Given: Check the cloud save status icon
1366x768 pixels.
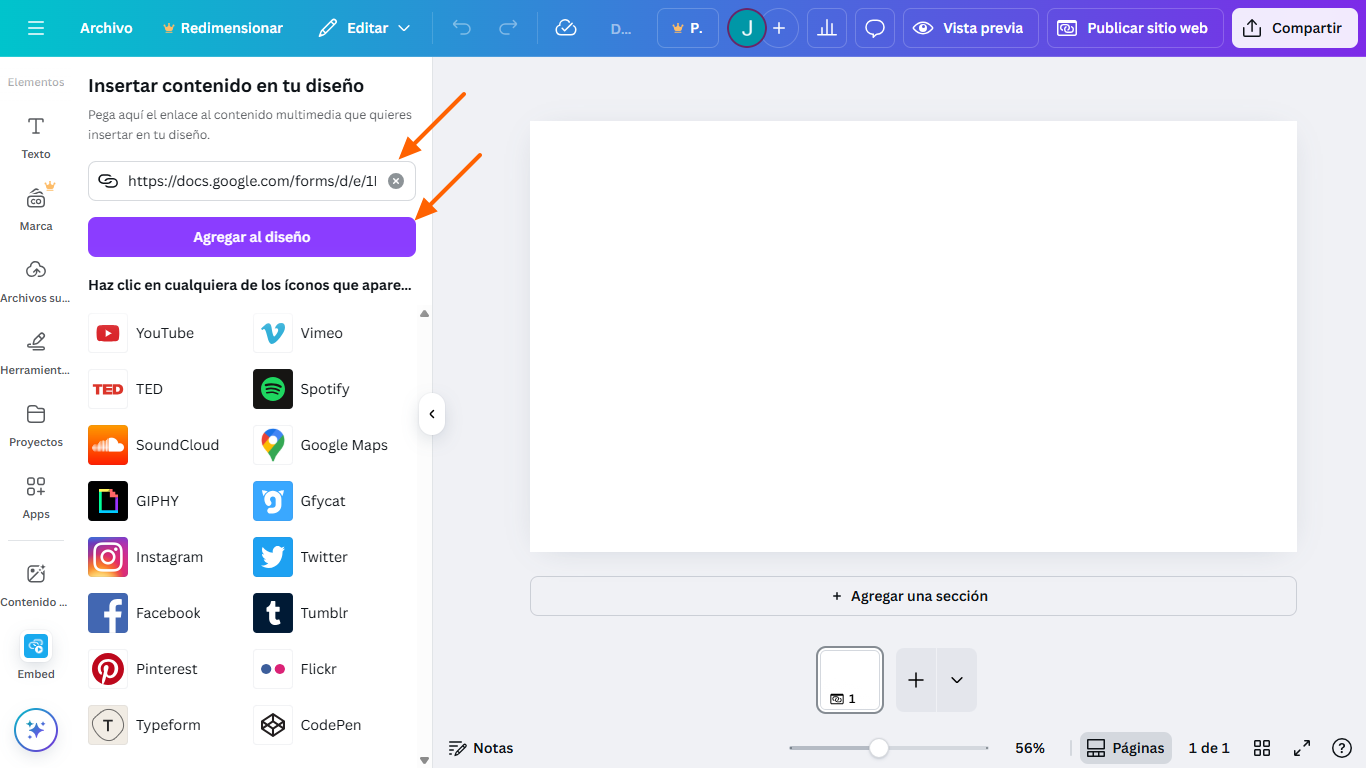Looking at the screenshot, I should click(x=566, y=28).
